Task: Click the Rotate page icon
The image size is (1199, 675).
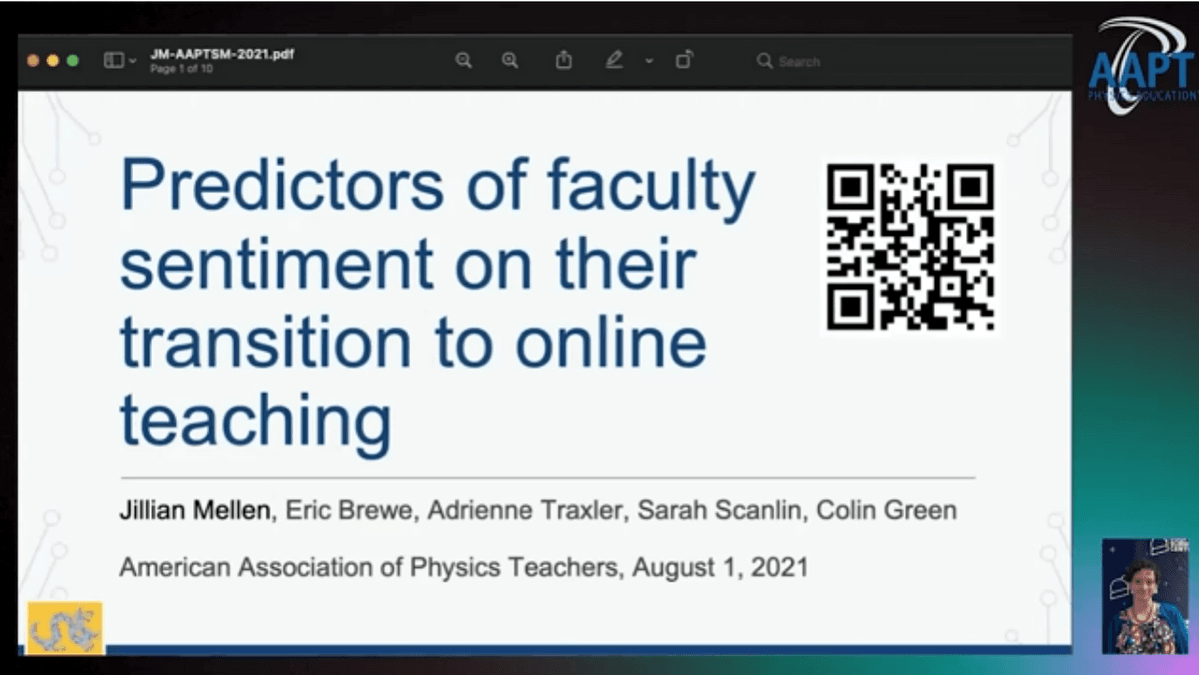Action: pyautogui.click(x=684, y=61)
